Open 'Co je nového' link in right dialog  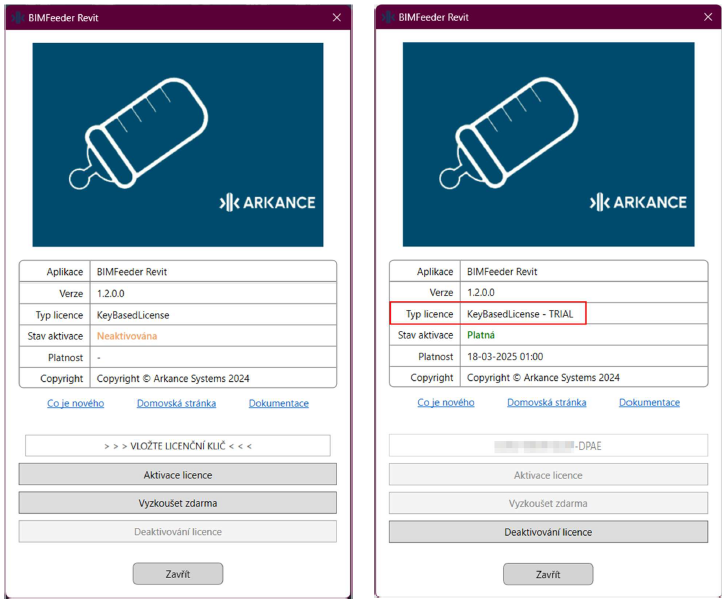[446, 402]
